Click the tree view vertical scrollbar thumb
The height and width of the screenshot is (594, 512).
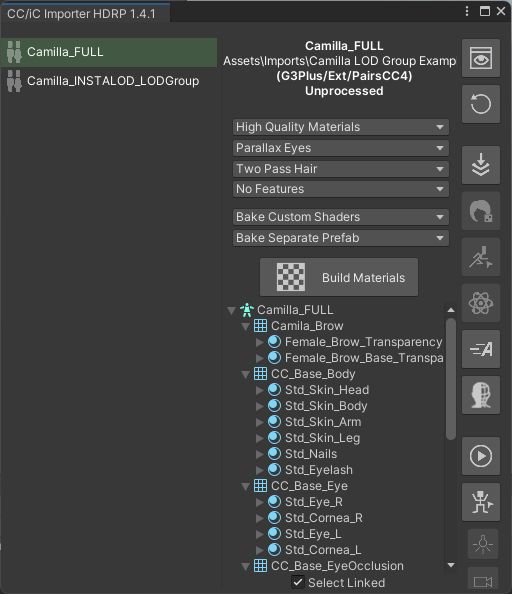pyautogui.click(x=451, y=379)
